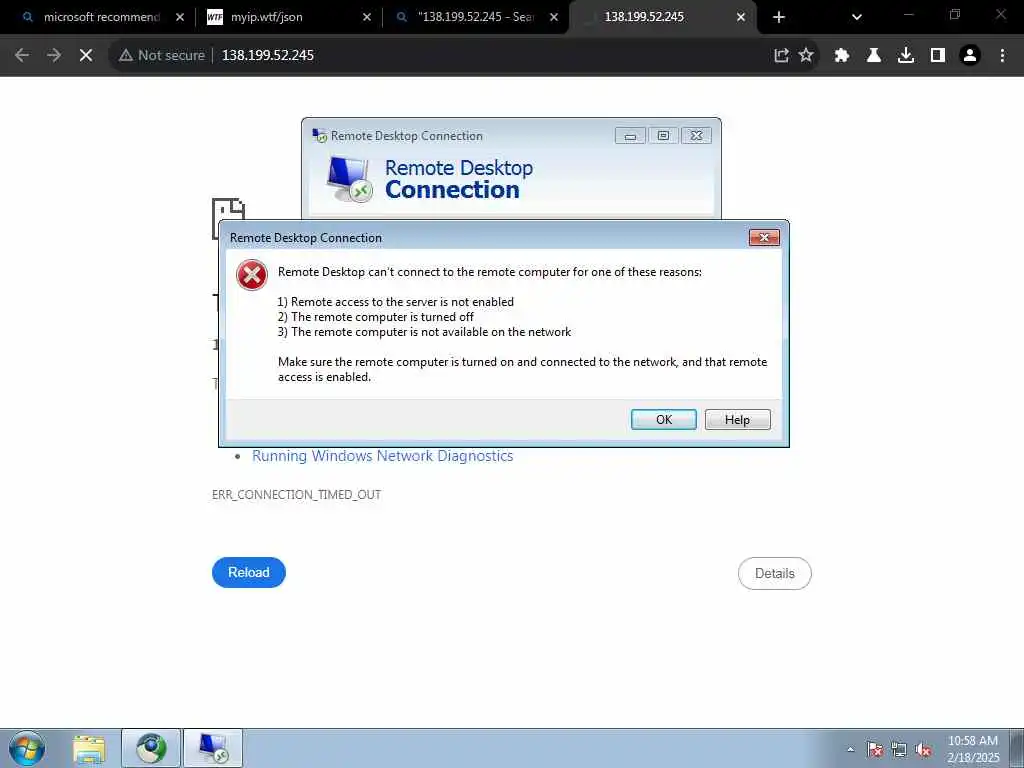Image resolution: width=1024 pixels, height=768 pixels.
Task: Click the Reload button on the page
Action: tap(249, 572)
